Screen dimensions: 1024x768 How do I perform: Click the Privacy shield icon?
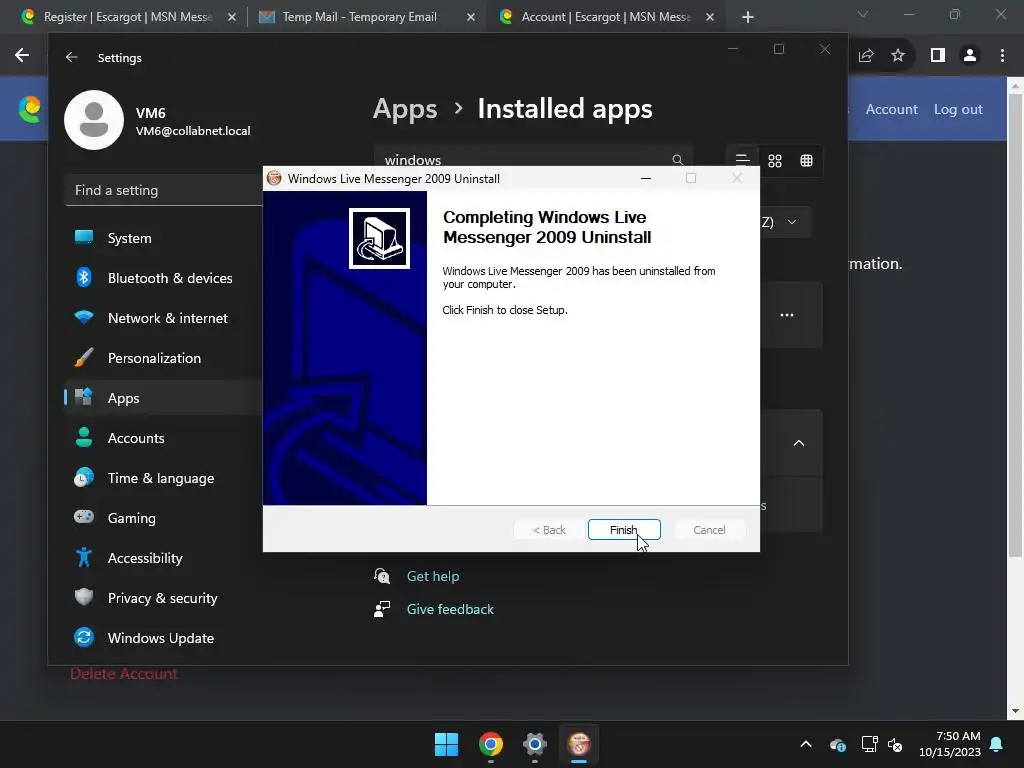[x=84, y=597]
